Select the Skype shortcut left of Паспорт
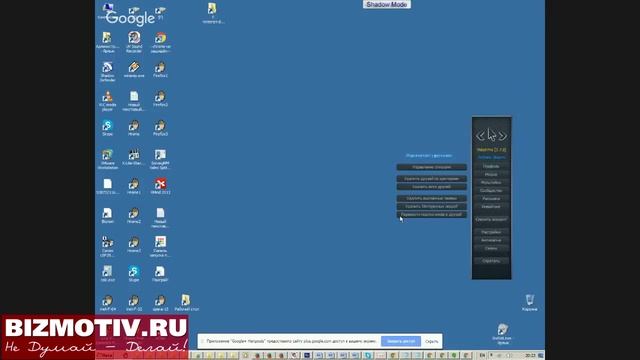The width and height of the screenshot is (640, 360). click(134, 273)
